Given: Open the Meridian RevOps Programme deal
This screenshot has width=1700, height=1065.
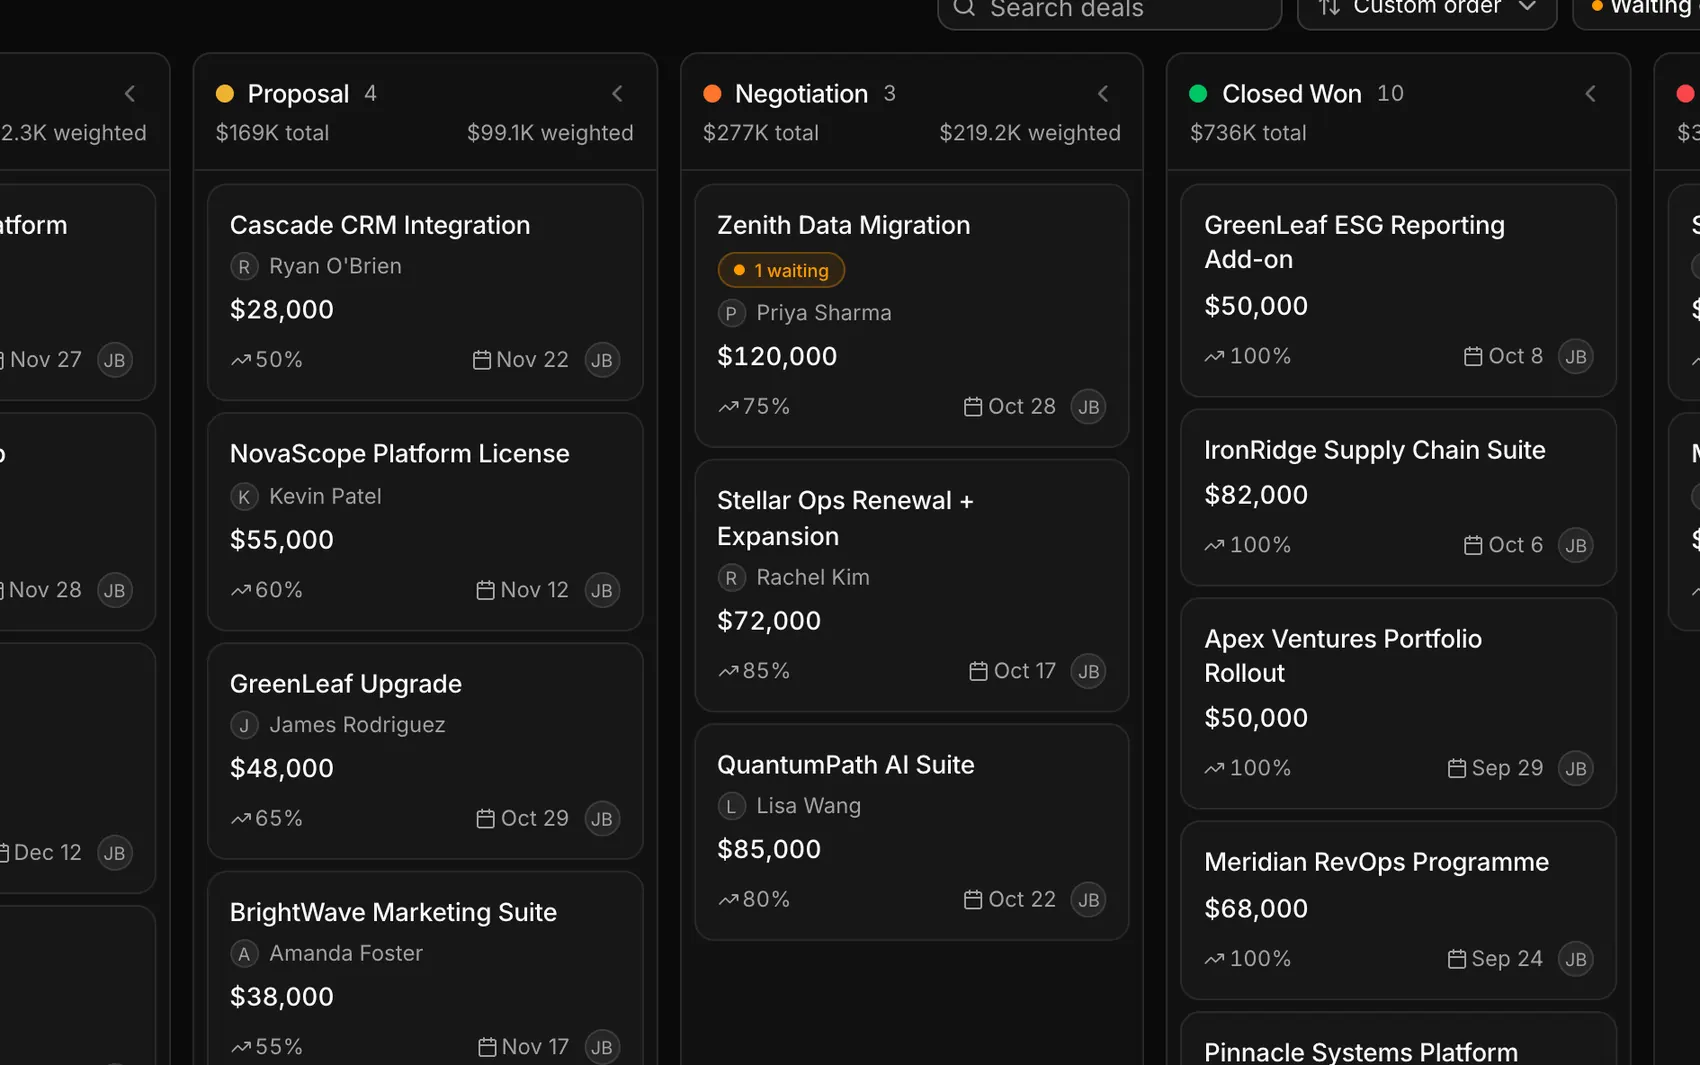Looking at the screenshot, I should [x=1398, y=910].
